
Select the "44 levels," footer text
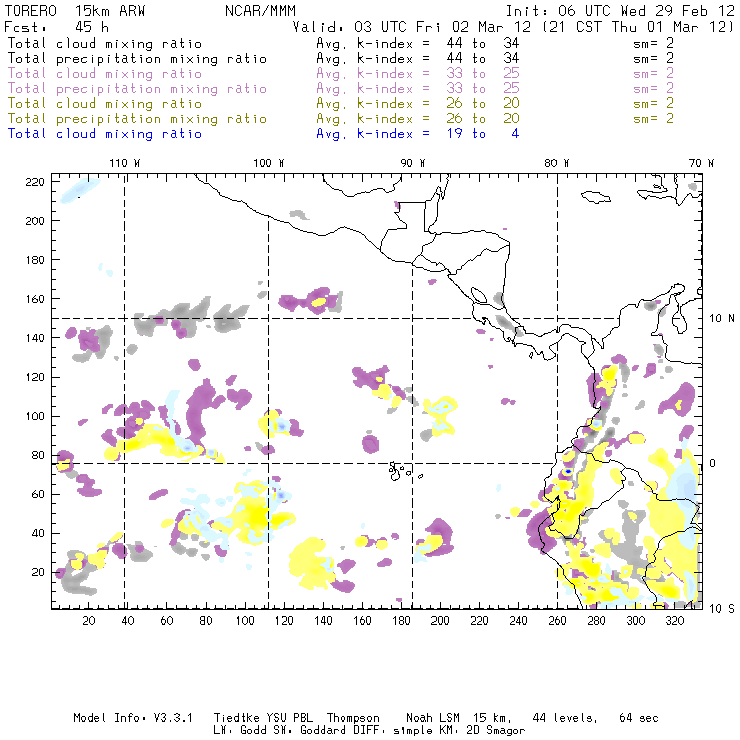pyautogui.click(x=565, y=718)
